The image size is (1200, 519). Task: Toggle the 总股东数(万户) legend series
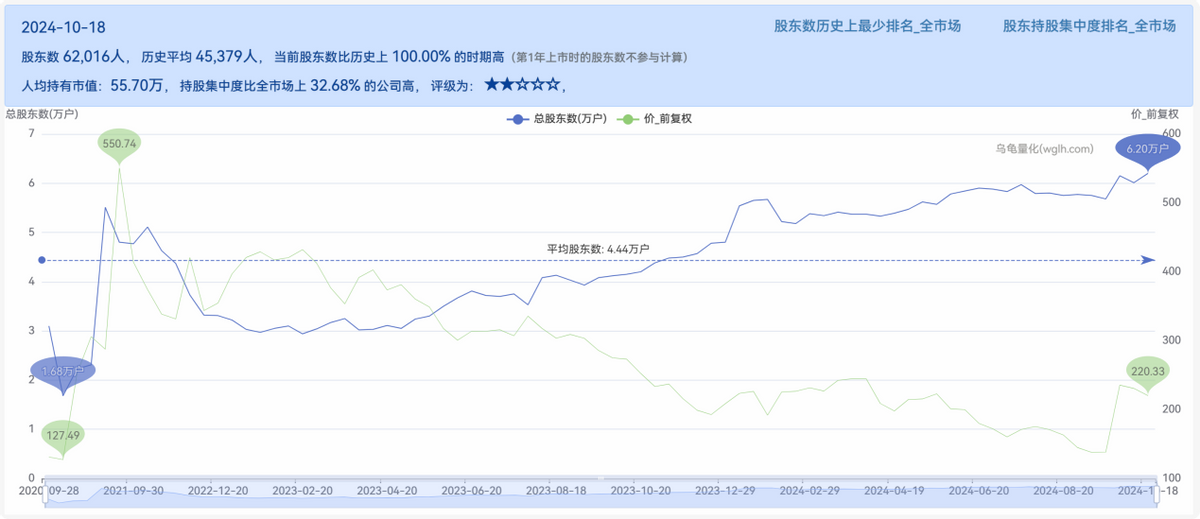tap(557, 118)
